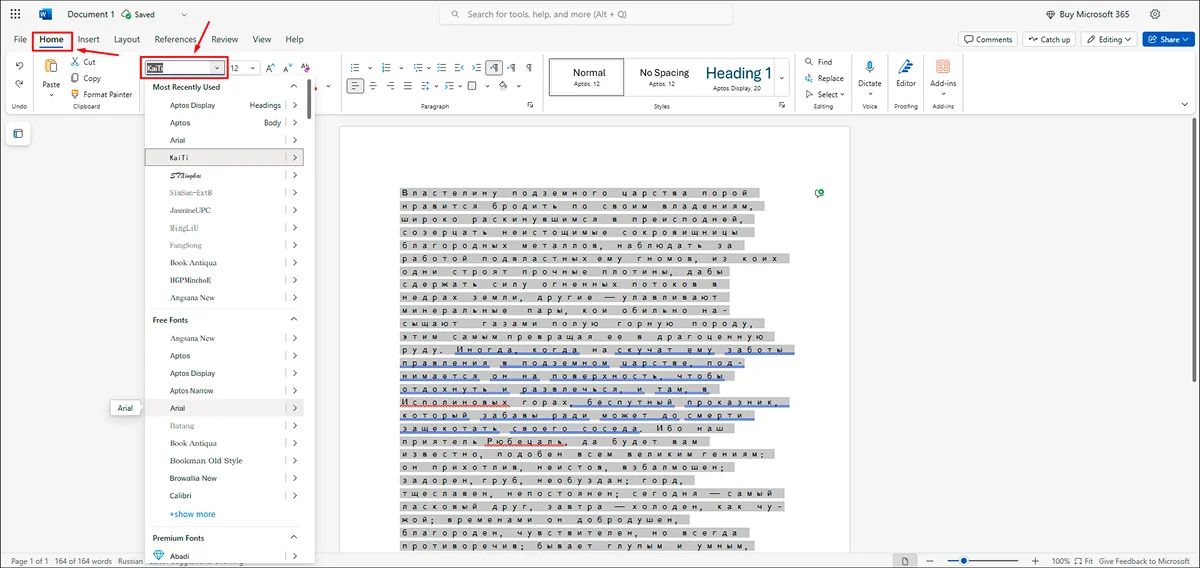Click the Undo arrow icon
Screen dimensions: 1200x568
19,65
